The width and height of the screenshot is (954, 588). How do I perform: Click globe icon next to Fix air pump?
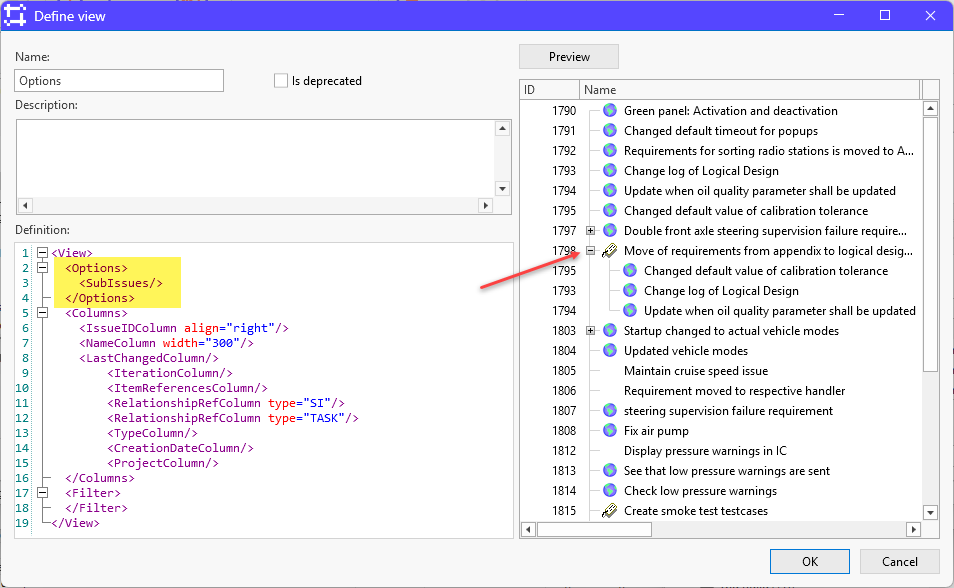click(x=610, y=430)
